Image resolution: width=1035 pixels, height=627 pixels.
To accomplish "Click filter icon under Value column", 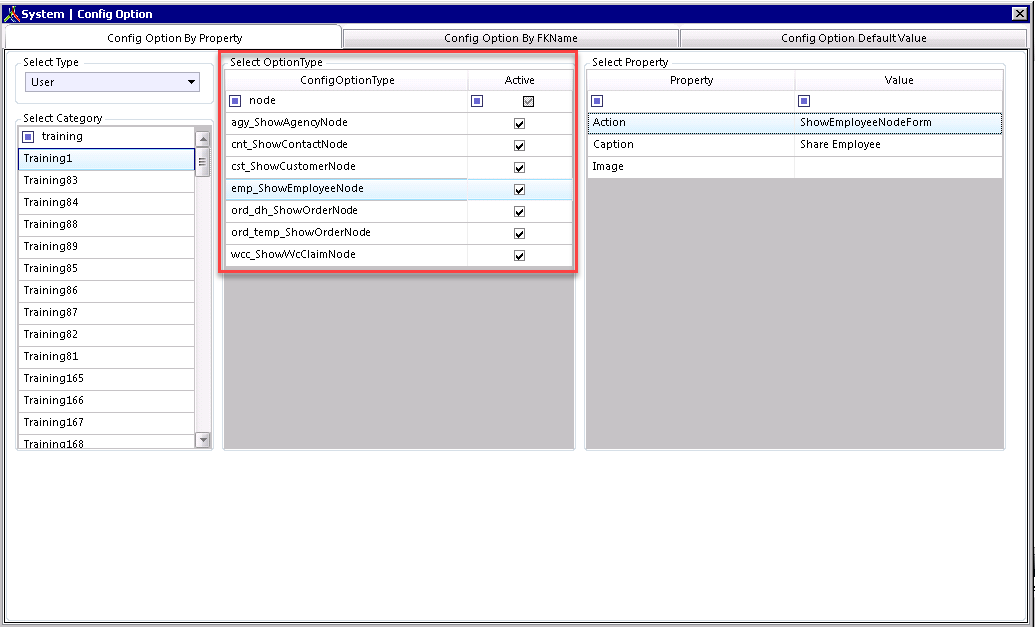I will (x=804, y=101).
